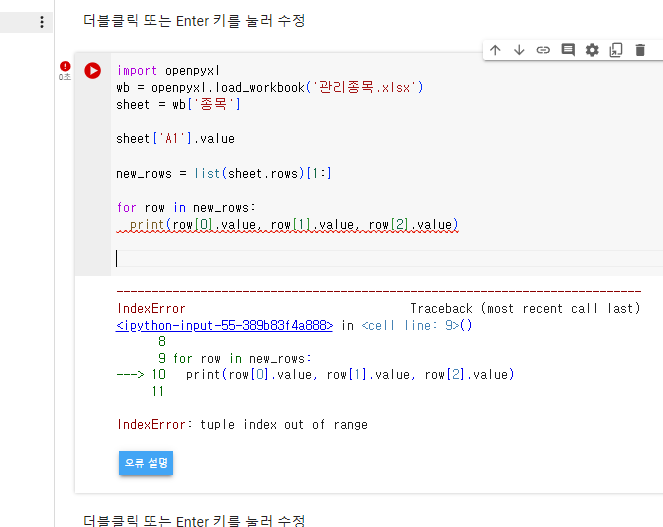This screenshot has height=527, width=663.
Task: Move cell down with arrow icon
Action: (x=519, y=50)
